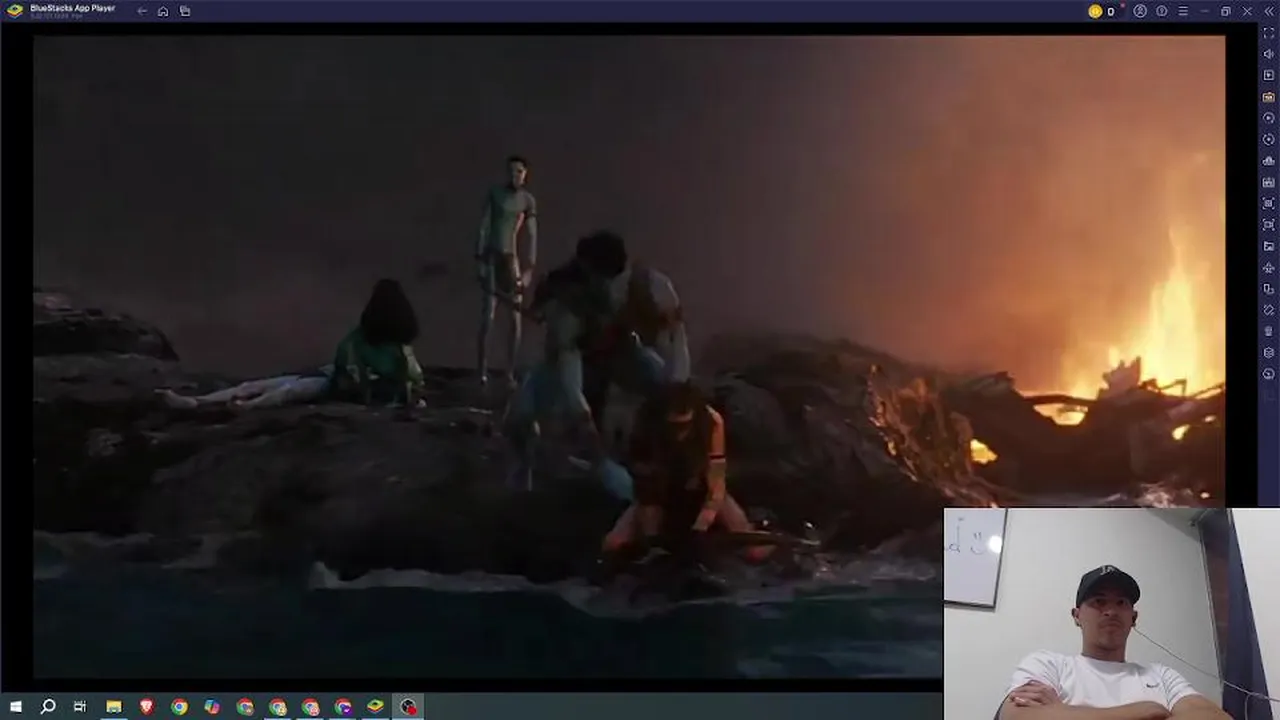Click the square play-button sidebar icon
1280x720 pixels.
coord(1269,75)
